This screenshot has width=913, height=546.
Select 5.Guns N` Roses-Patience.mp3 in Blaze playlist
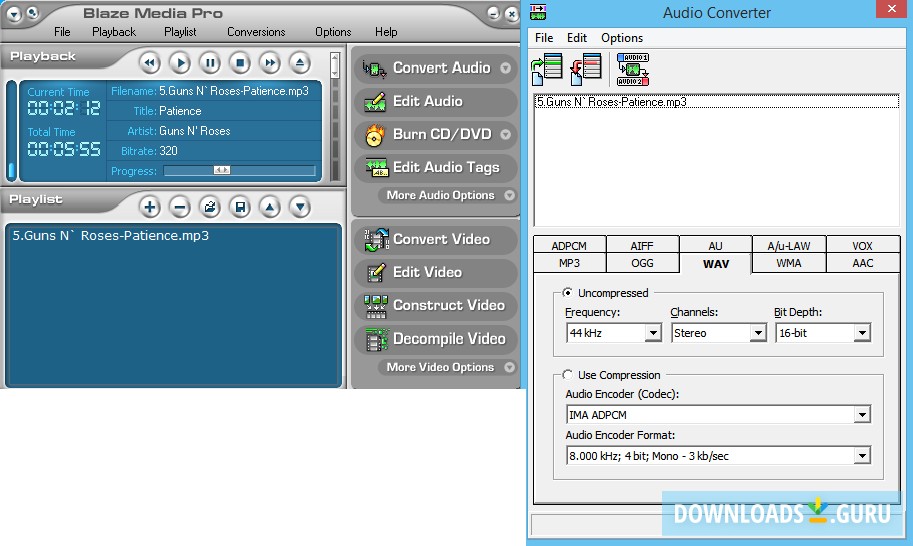tap(111, 236)
